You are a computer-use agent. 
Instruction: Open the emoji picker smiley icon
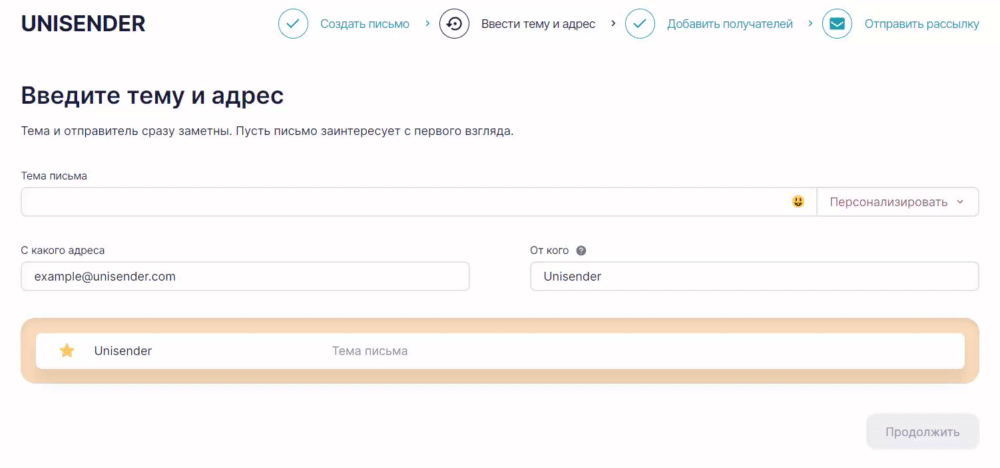click(x=798, y=201)
